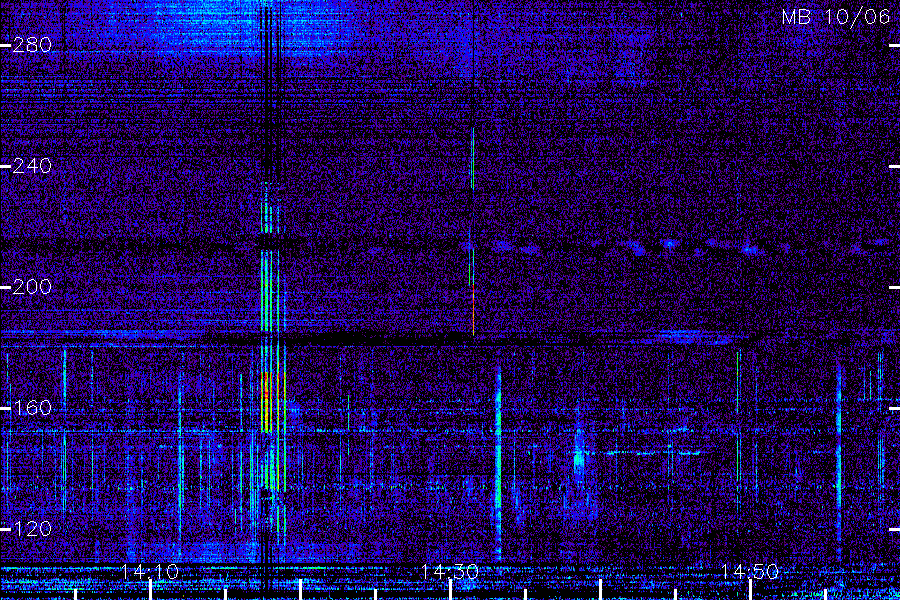Click the 240 frequency axis label

32,166
